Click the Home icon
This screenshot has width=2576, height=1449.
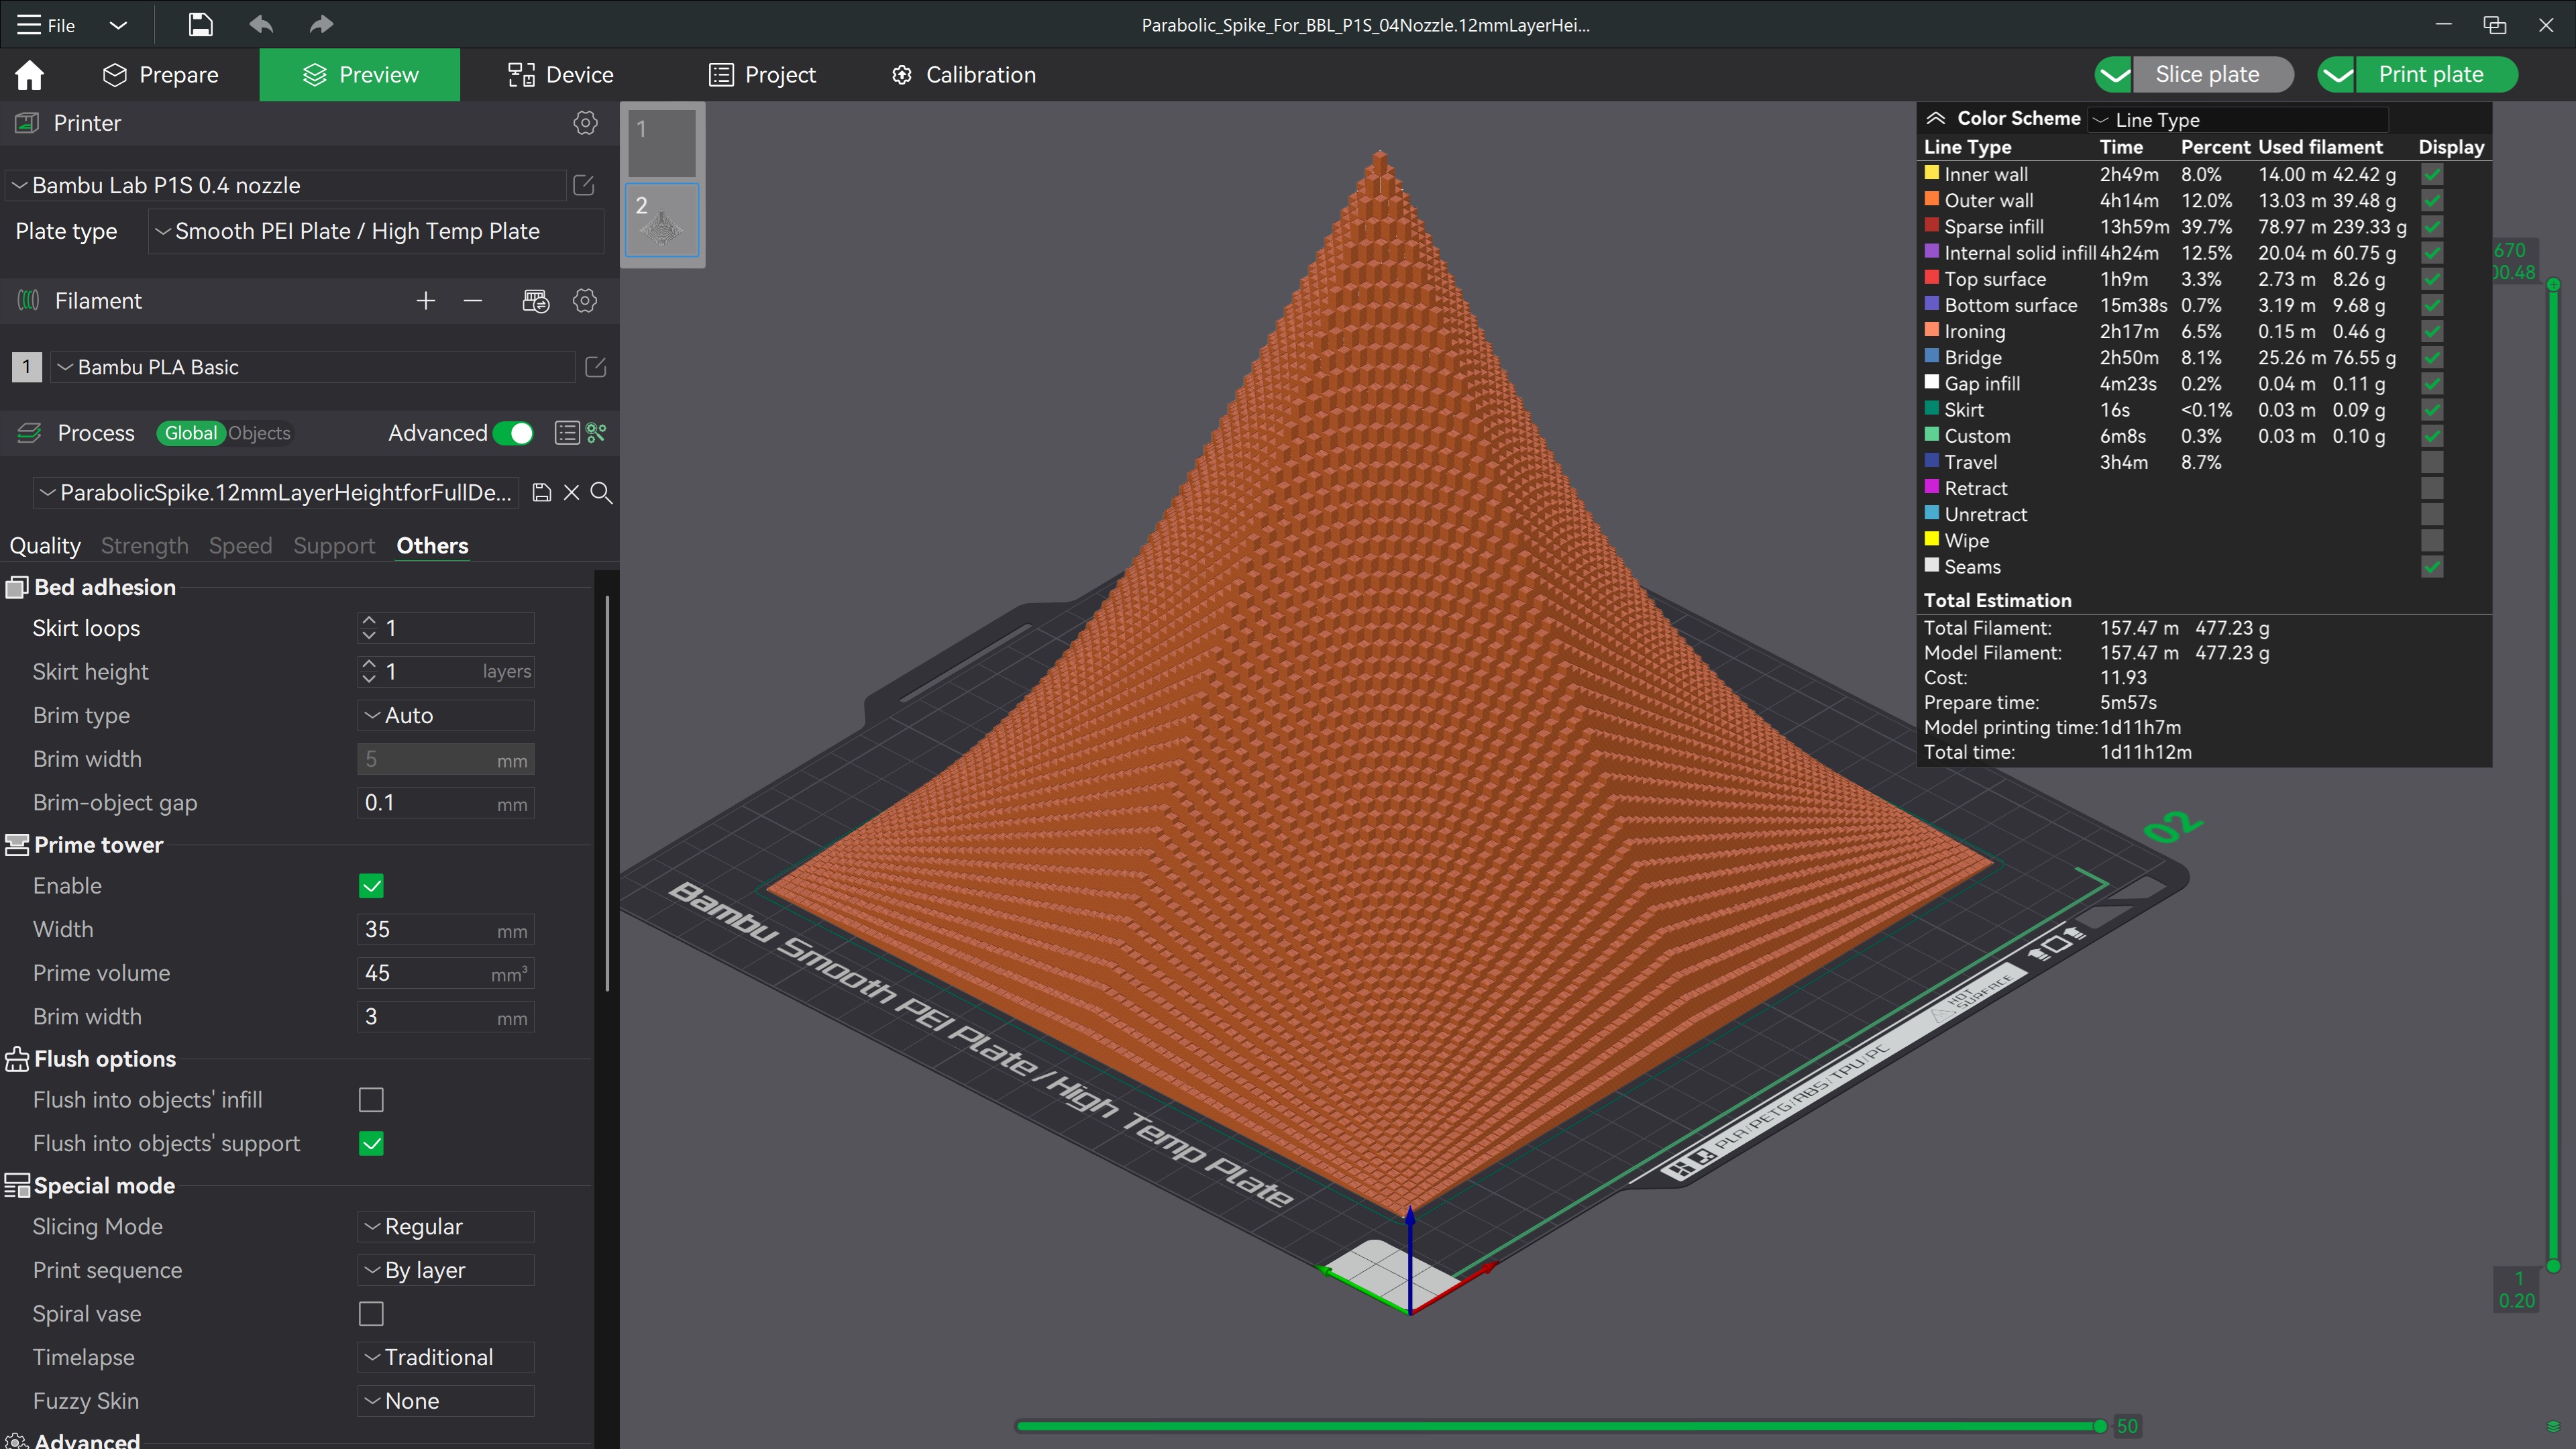30,75
